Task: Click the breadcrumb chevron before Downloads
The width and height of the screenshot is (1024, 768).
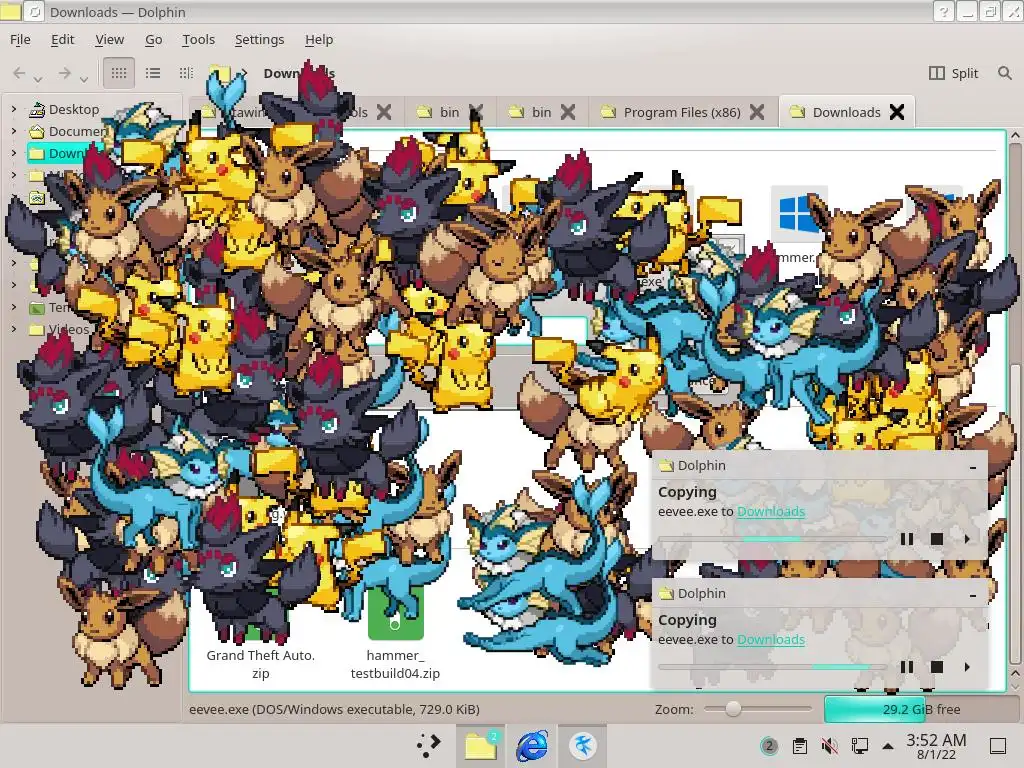Action: (244, 72)
